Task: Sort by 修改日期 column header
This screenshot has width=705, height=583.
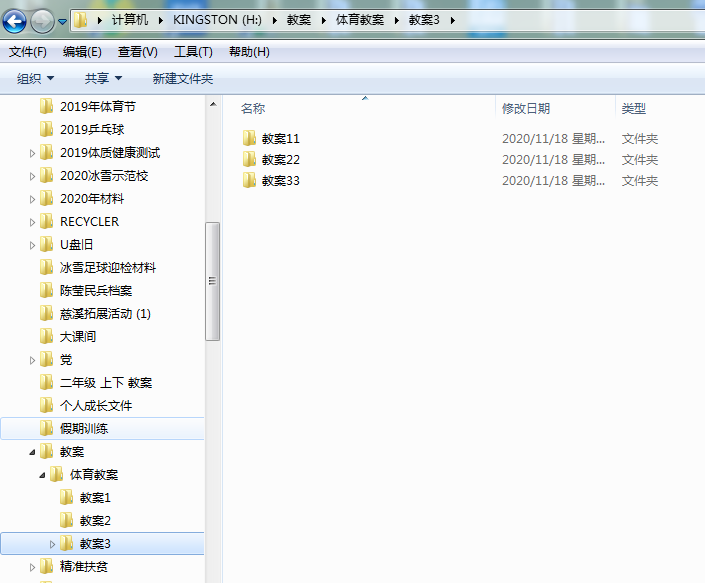Action: coord(526,108)
